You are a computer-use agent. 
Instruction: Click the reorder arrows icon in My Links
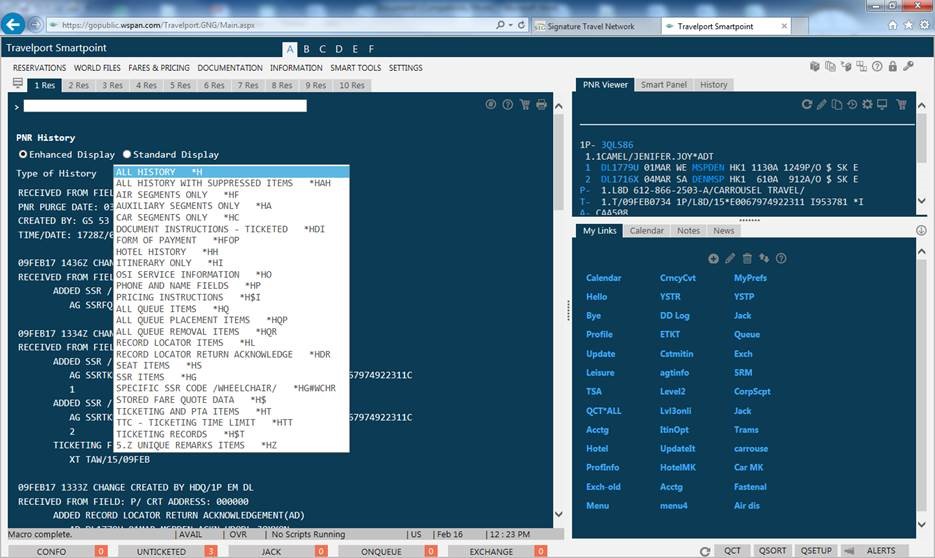click(x=764, y=258)
